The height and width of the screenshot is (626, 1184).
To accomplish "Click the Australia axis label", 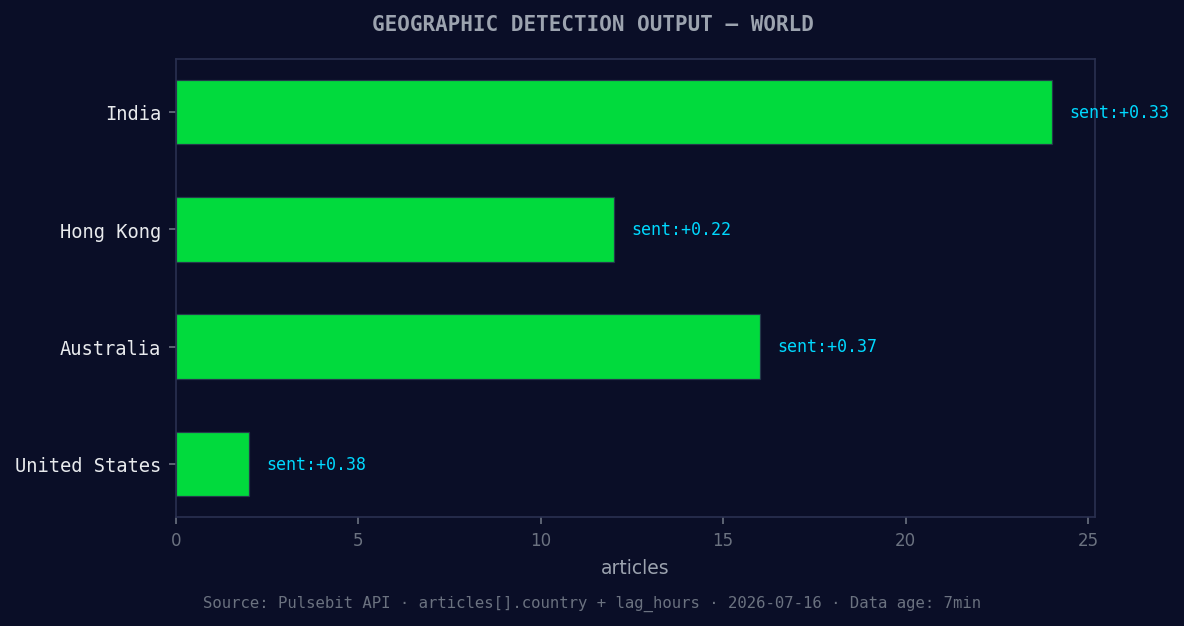I will tap(110, 348).
